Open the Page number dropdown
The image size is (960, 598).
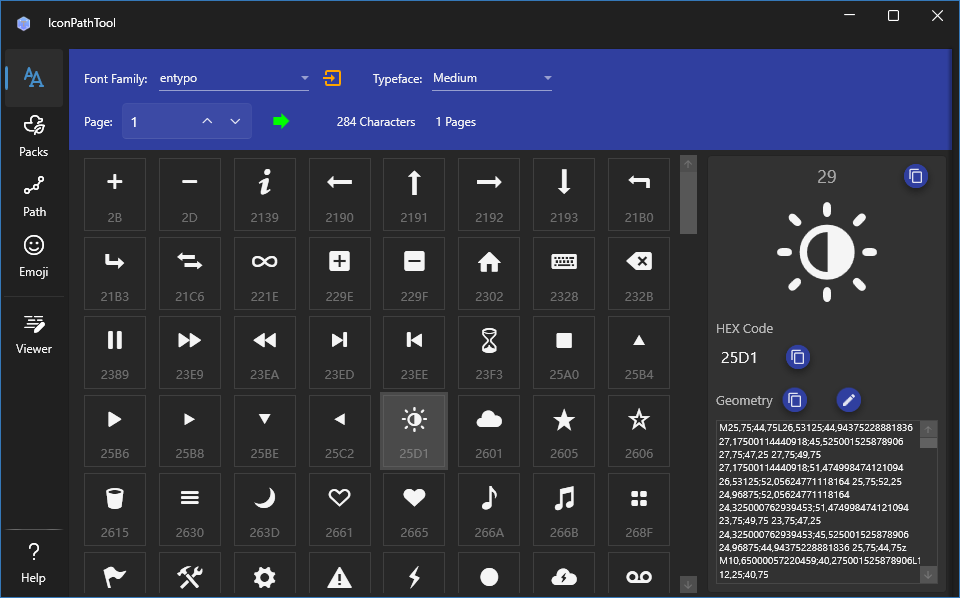(235, 121)
